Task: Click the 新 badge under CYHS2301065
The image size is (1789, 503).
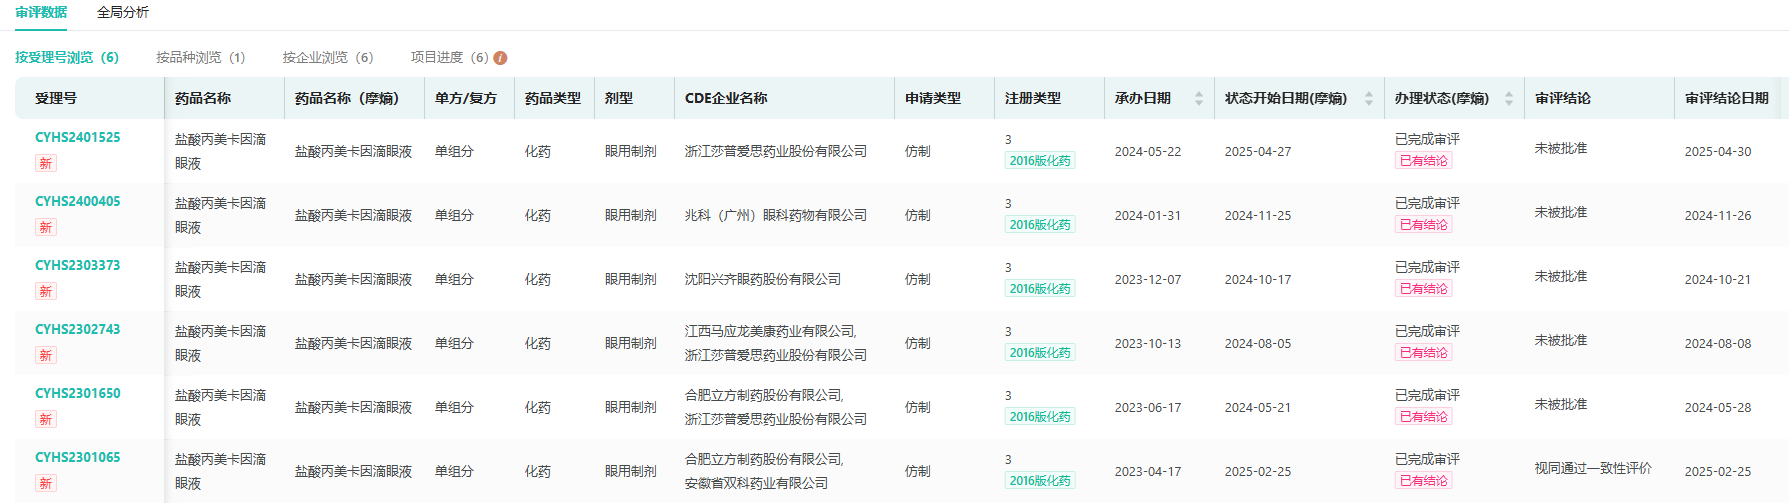Action: 46,483
